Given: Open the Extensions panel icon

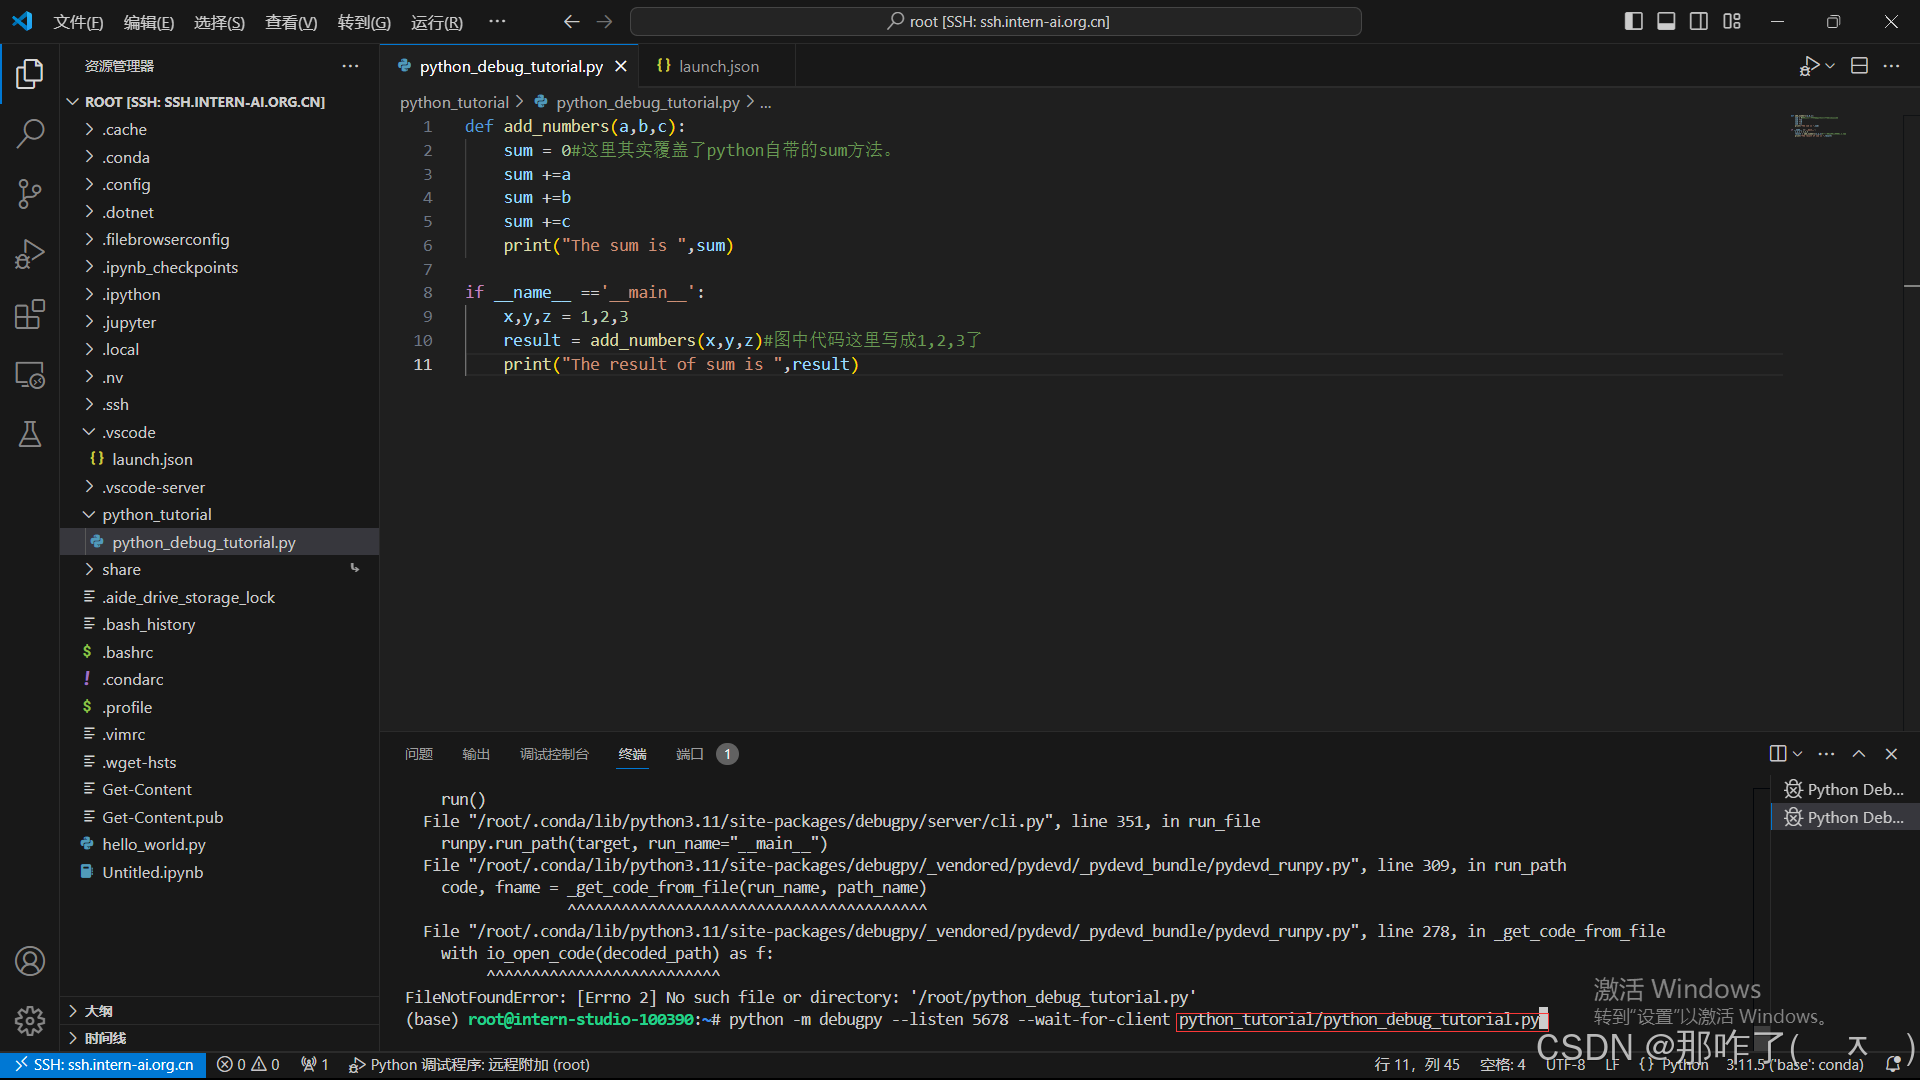Looking at the screenshot, I should pyautogui.click(x=29, y=313).
